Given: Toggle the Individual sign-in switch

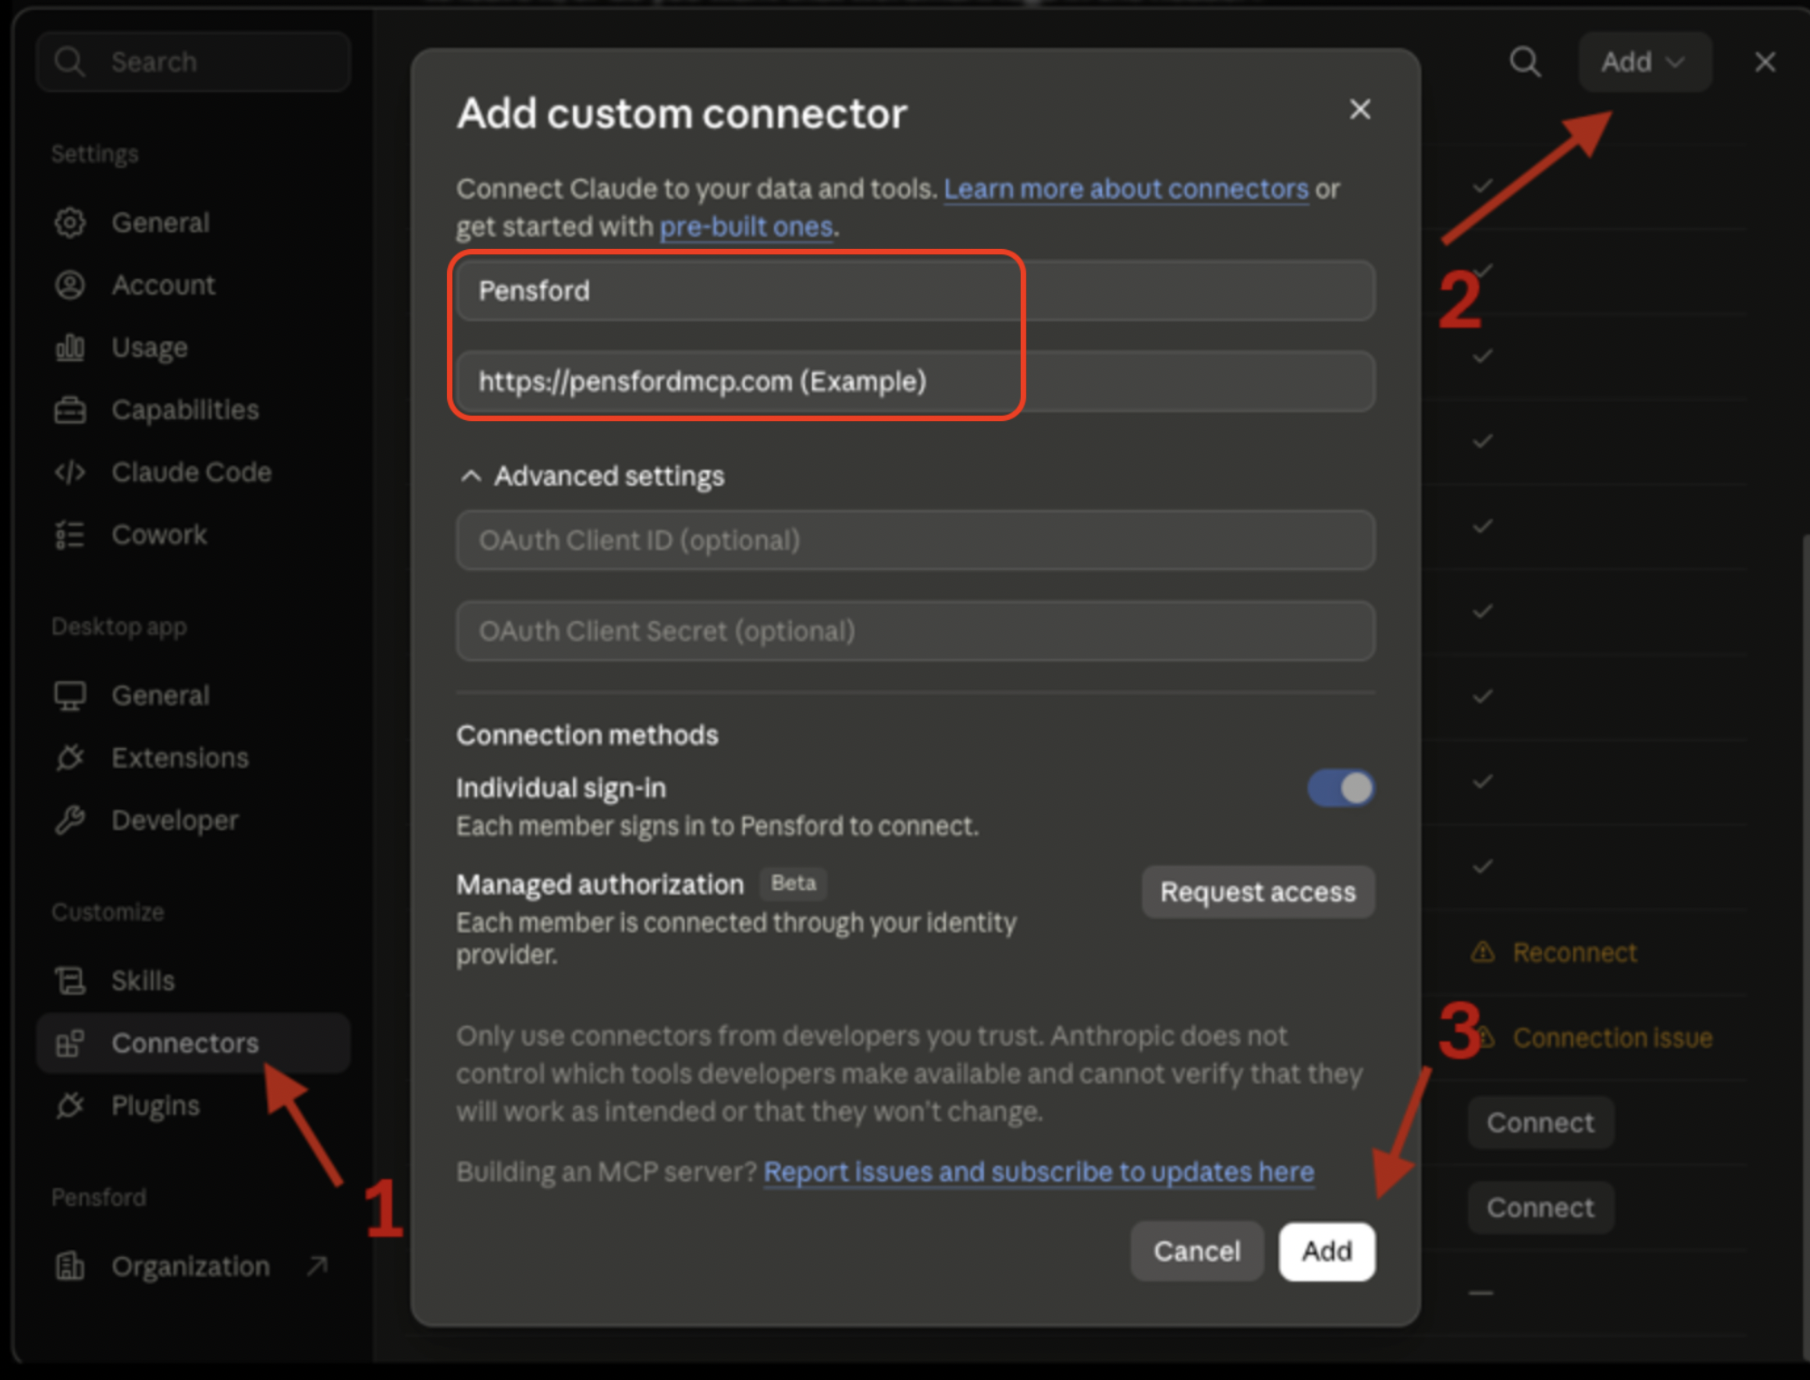Looking at the screenshot, I should coord(1341,788).
